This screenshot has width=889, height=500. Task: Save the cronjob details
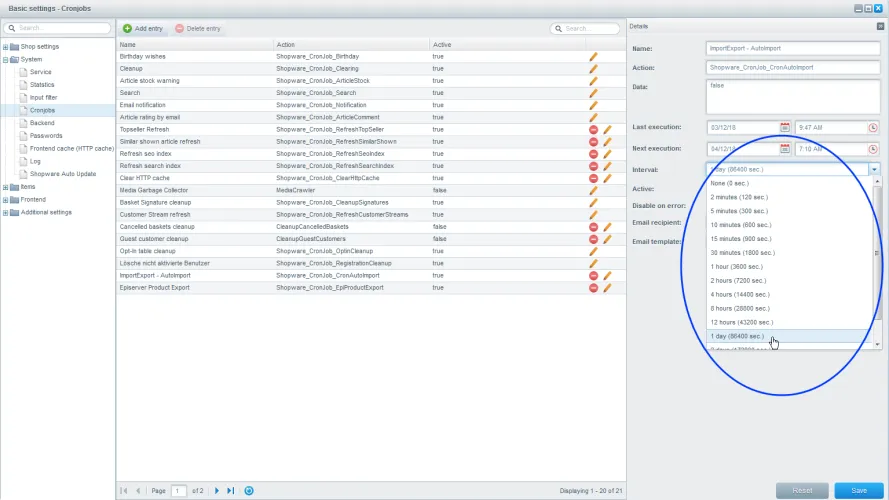pos(858,490)
